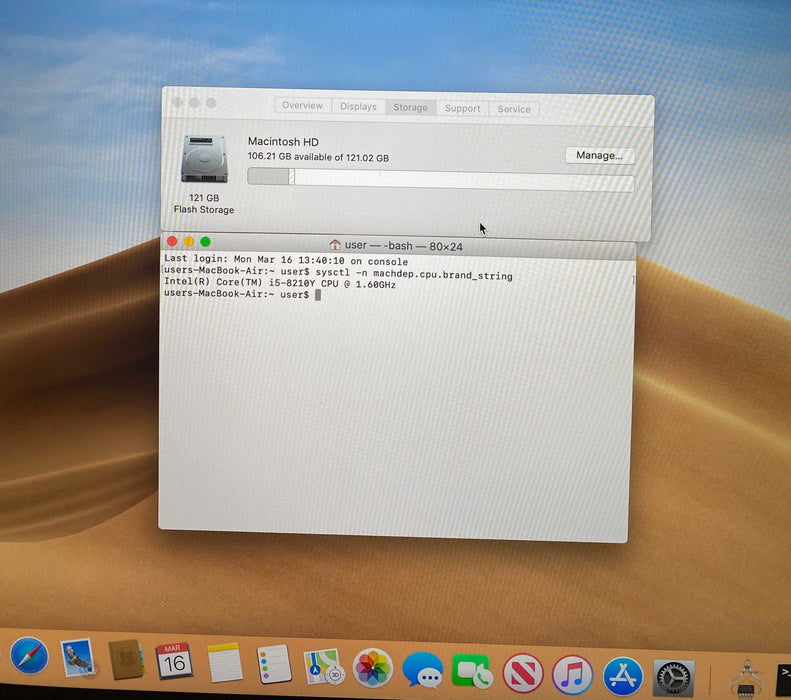Open the Messages app in the Dock
The width and height of the screenshot is (791, 700).
pos(423,670)
